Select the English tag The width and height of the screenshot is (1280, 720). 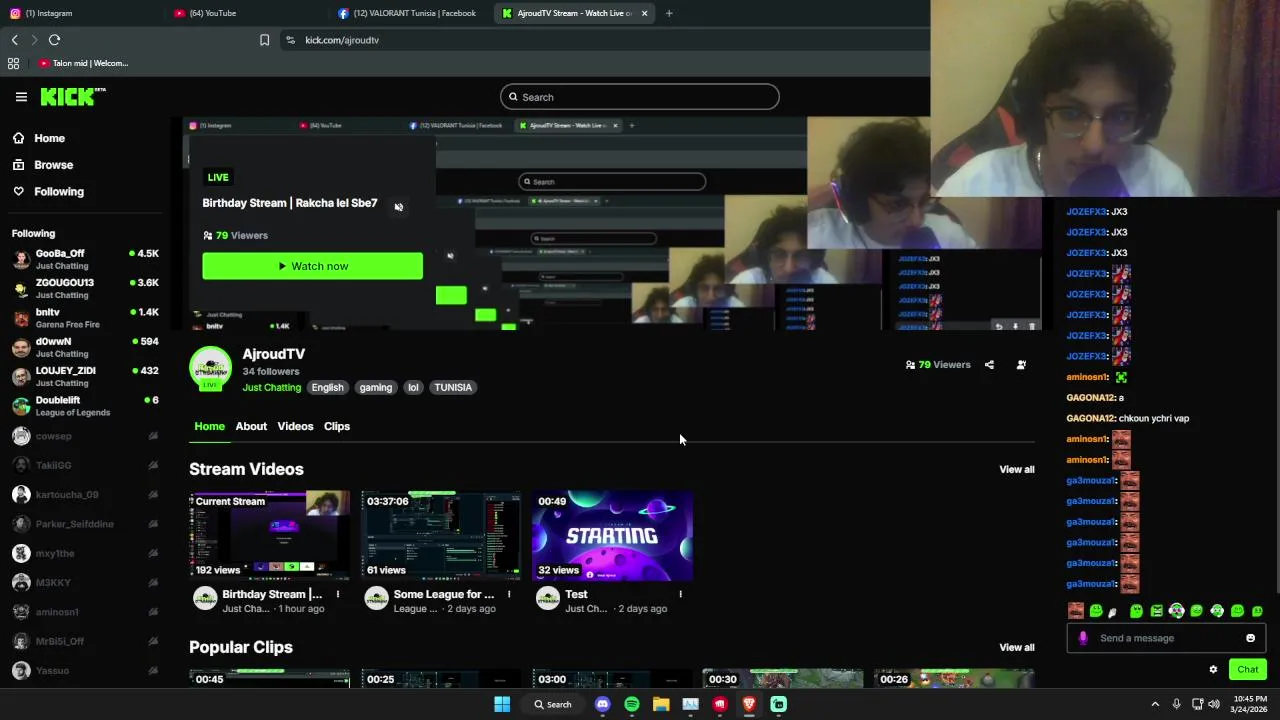[x=327, y=387]
